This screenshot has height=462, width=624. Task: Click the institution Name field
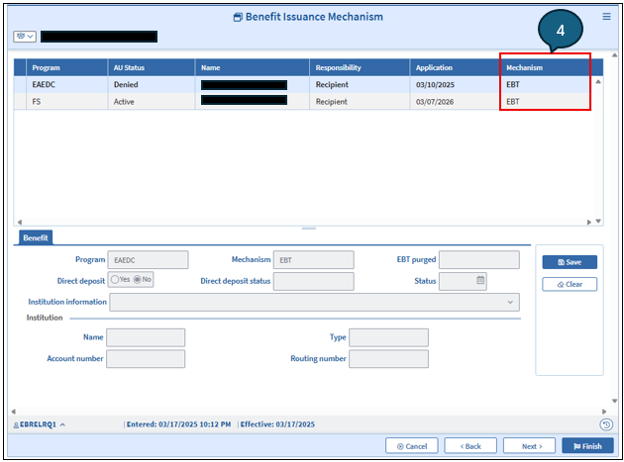(x=146, y=337)
